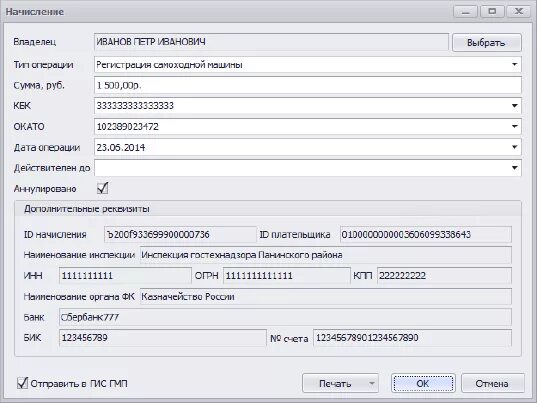
Task: Open the Действителен до dropdown arrow
Action: point(514,168)
